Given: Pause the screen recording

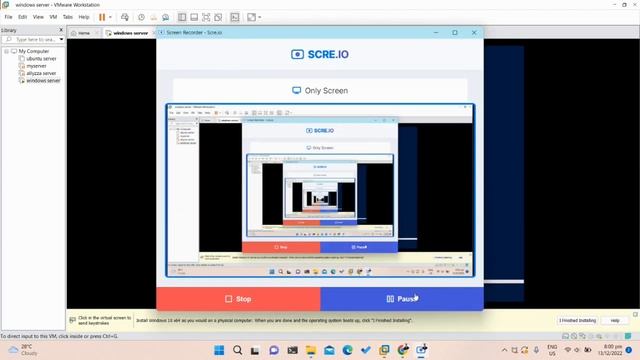Looking at the screenshot, I should click(x=402, y=299).
